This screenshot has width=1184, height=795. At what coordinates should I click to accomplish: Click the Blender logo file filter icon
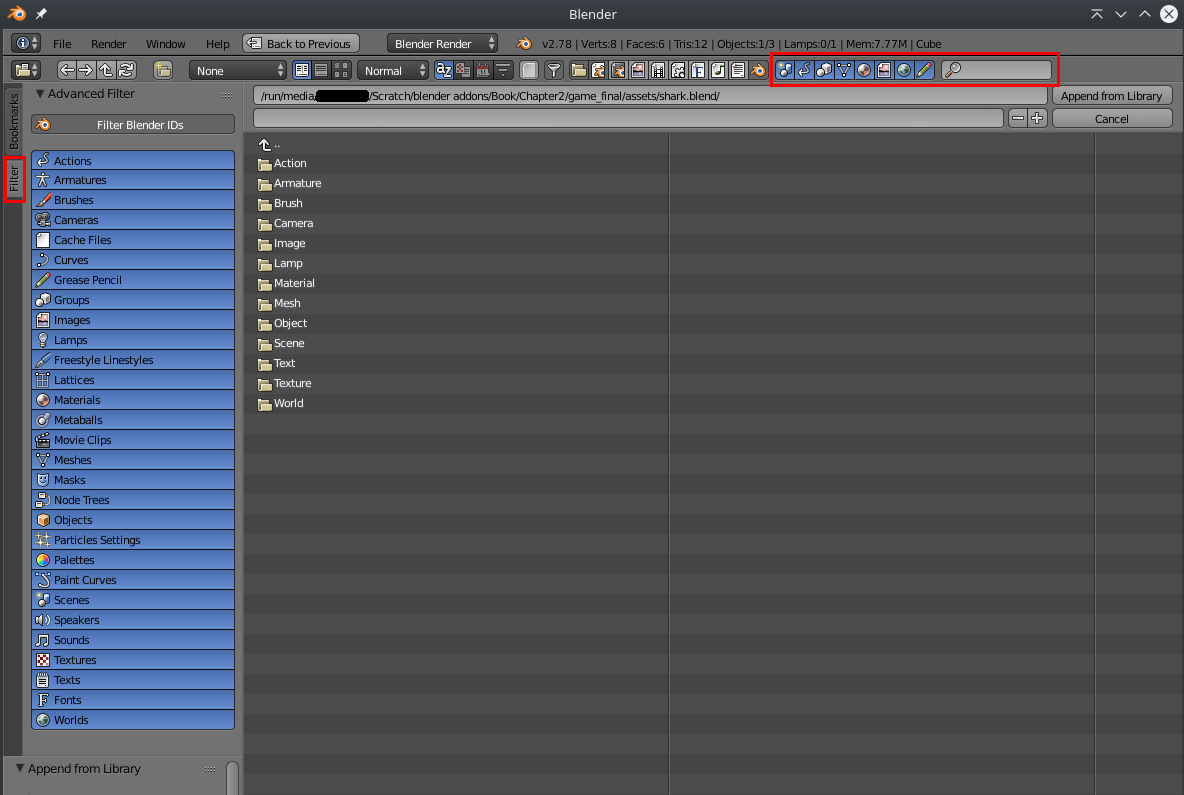[x=759, y=70]
